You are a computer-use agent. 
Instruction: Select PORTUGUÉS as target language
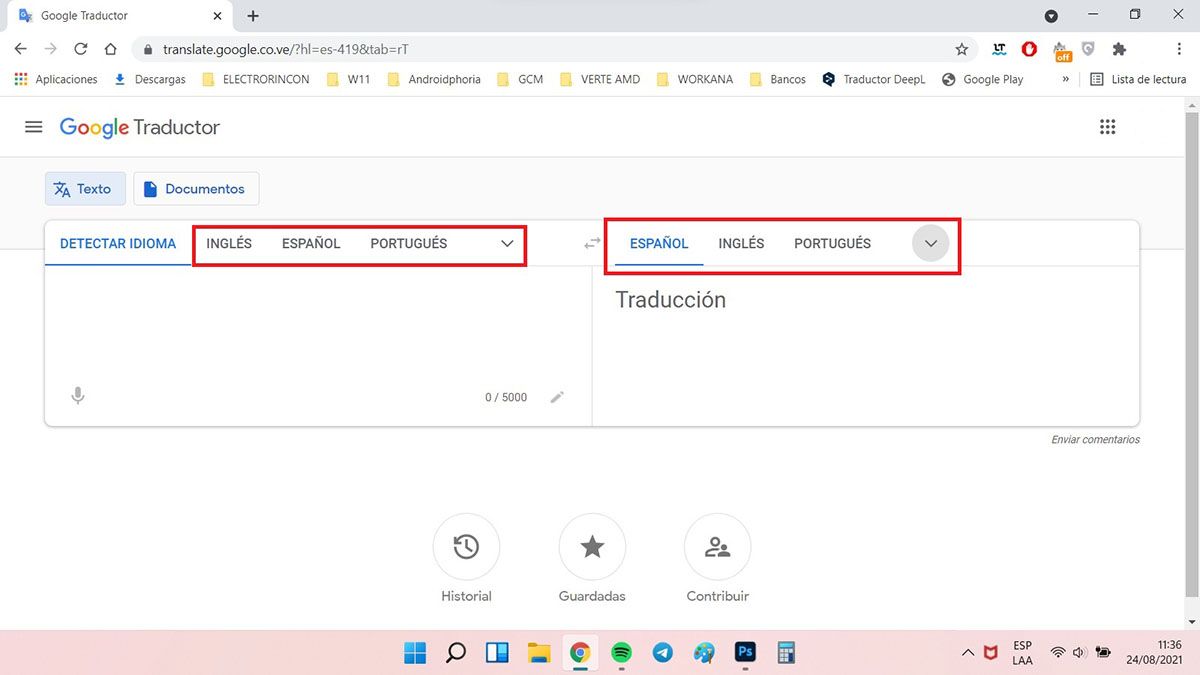(x=832, y=243)
